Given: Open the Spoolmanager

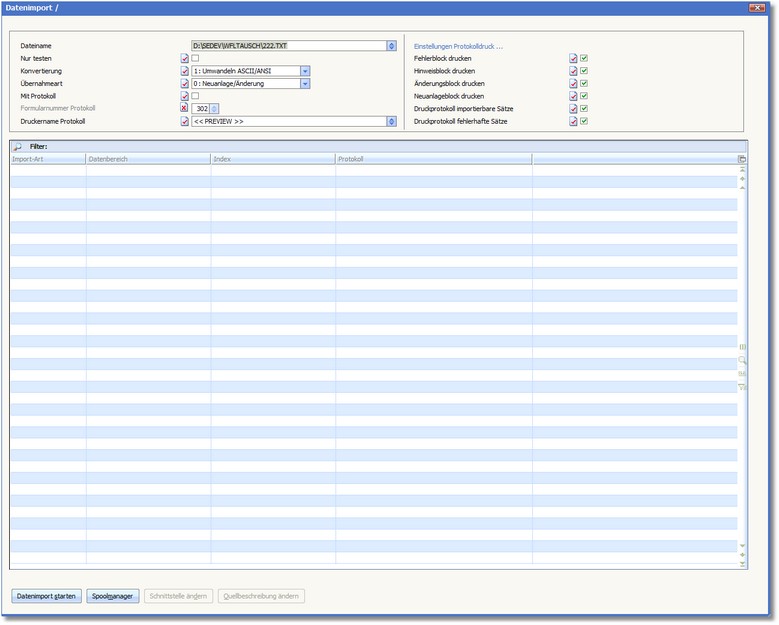Looking at the screenshot, I should click(113, 596).
